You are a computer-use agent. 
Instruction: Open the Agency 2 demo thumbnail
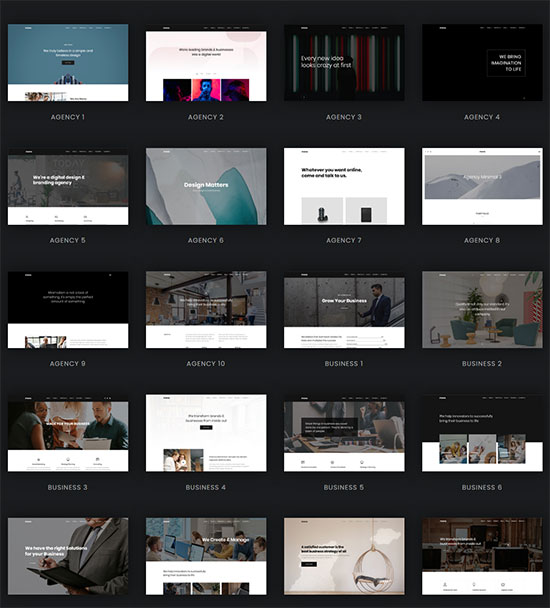pyautogui.click(x=206, y=63)
